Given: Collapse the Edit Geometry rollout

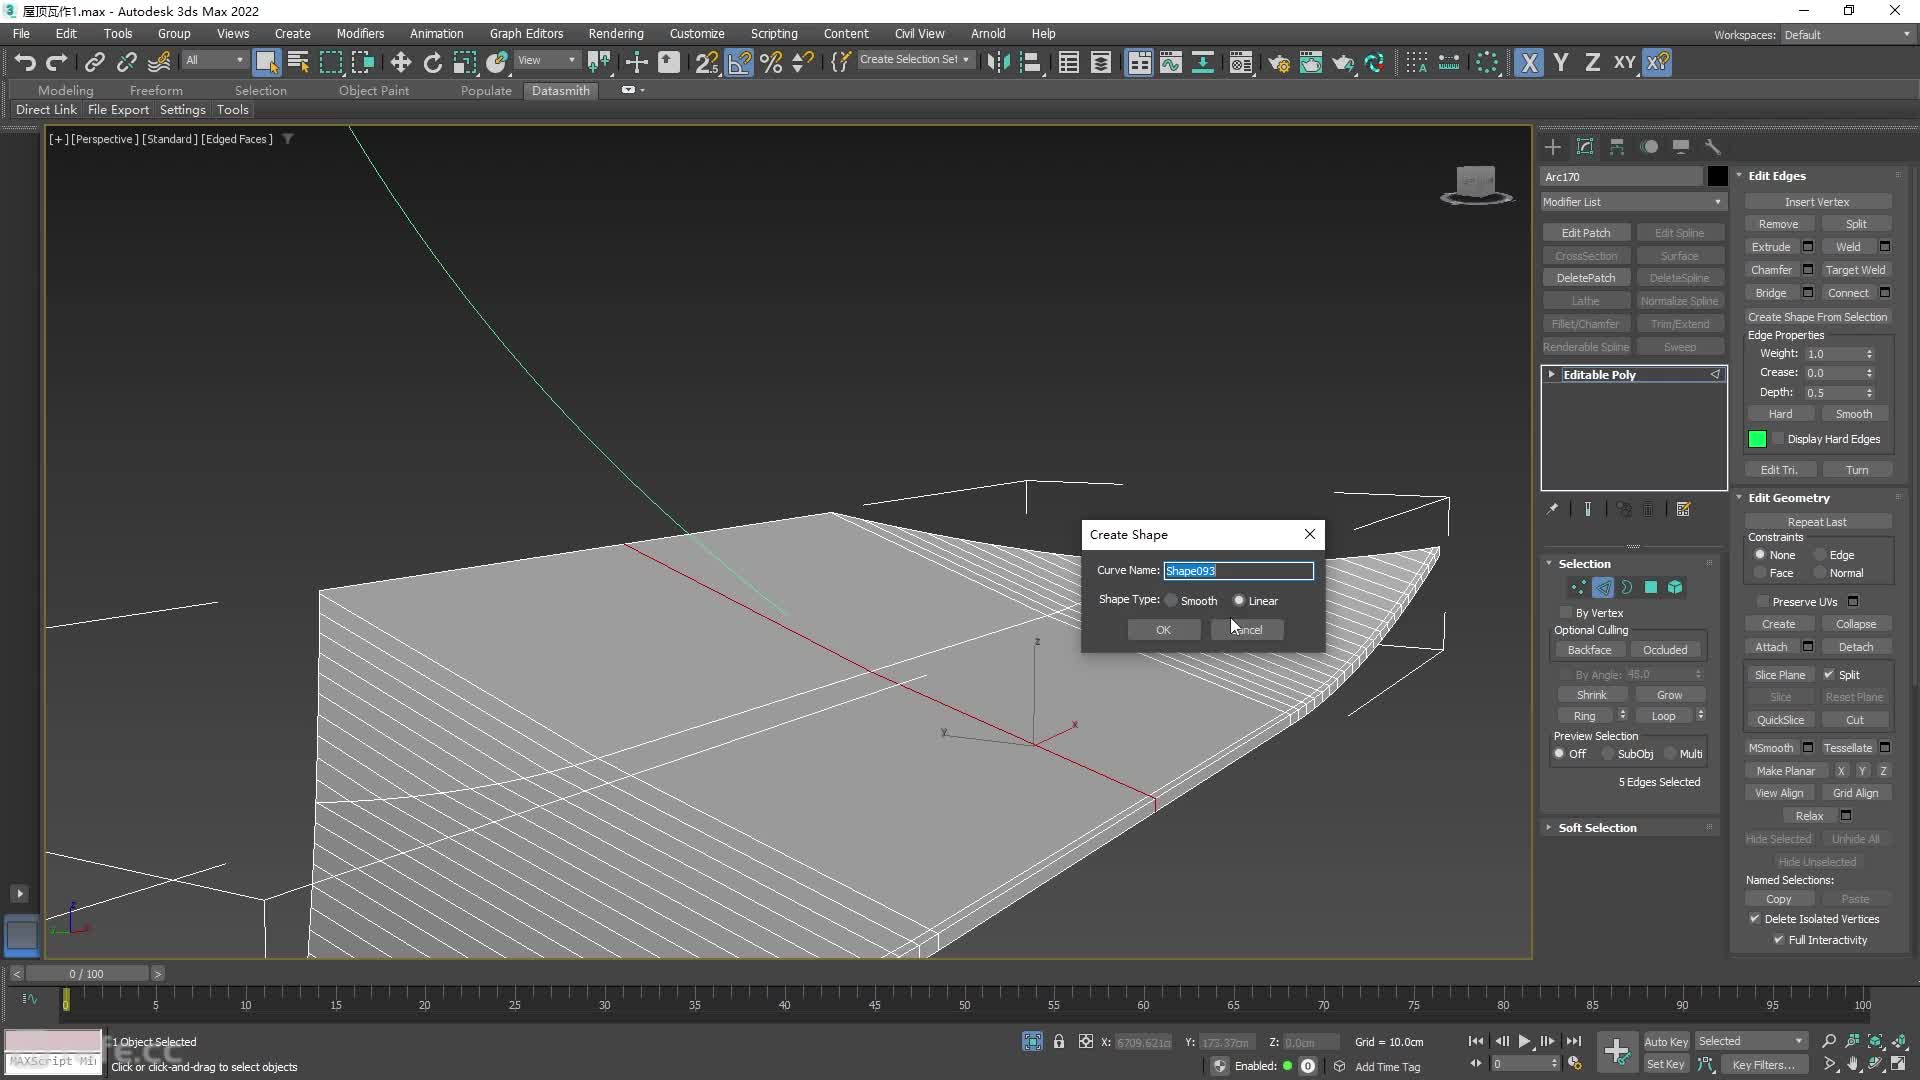Looking at the screenshot, I should click(1788, 498).
